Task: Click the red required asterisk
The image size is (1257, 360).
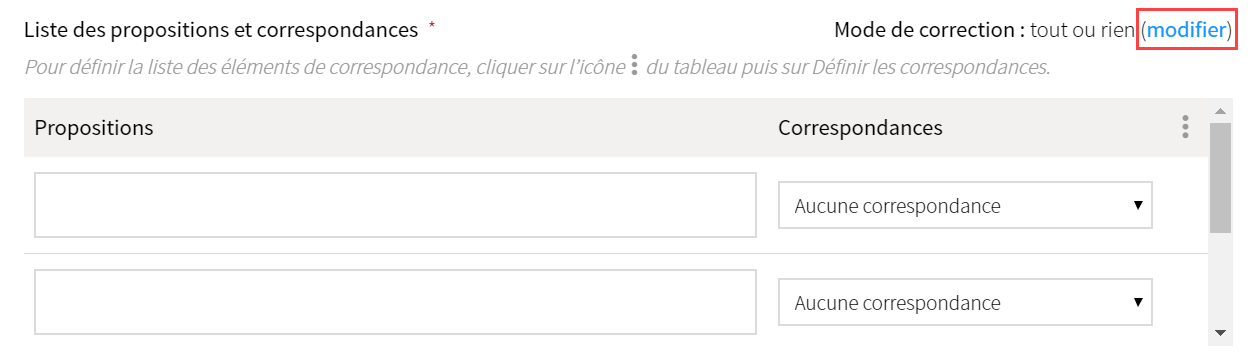Action: [432, 25]
